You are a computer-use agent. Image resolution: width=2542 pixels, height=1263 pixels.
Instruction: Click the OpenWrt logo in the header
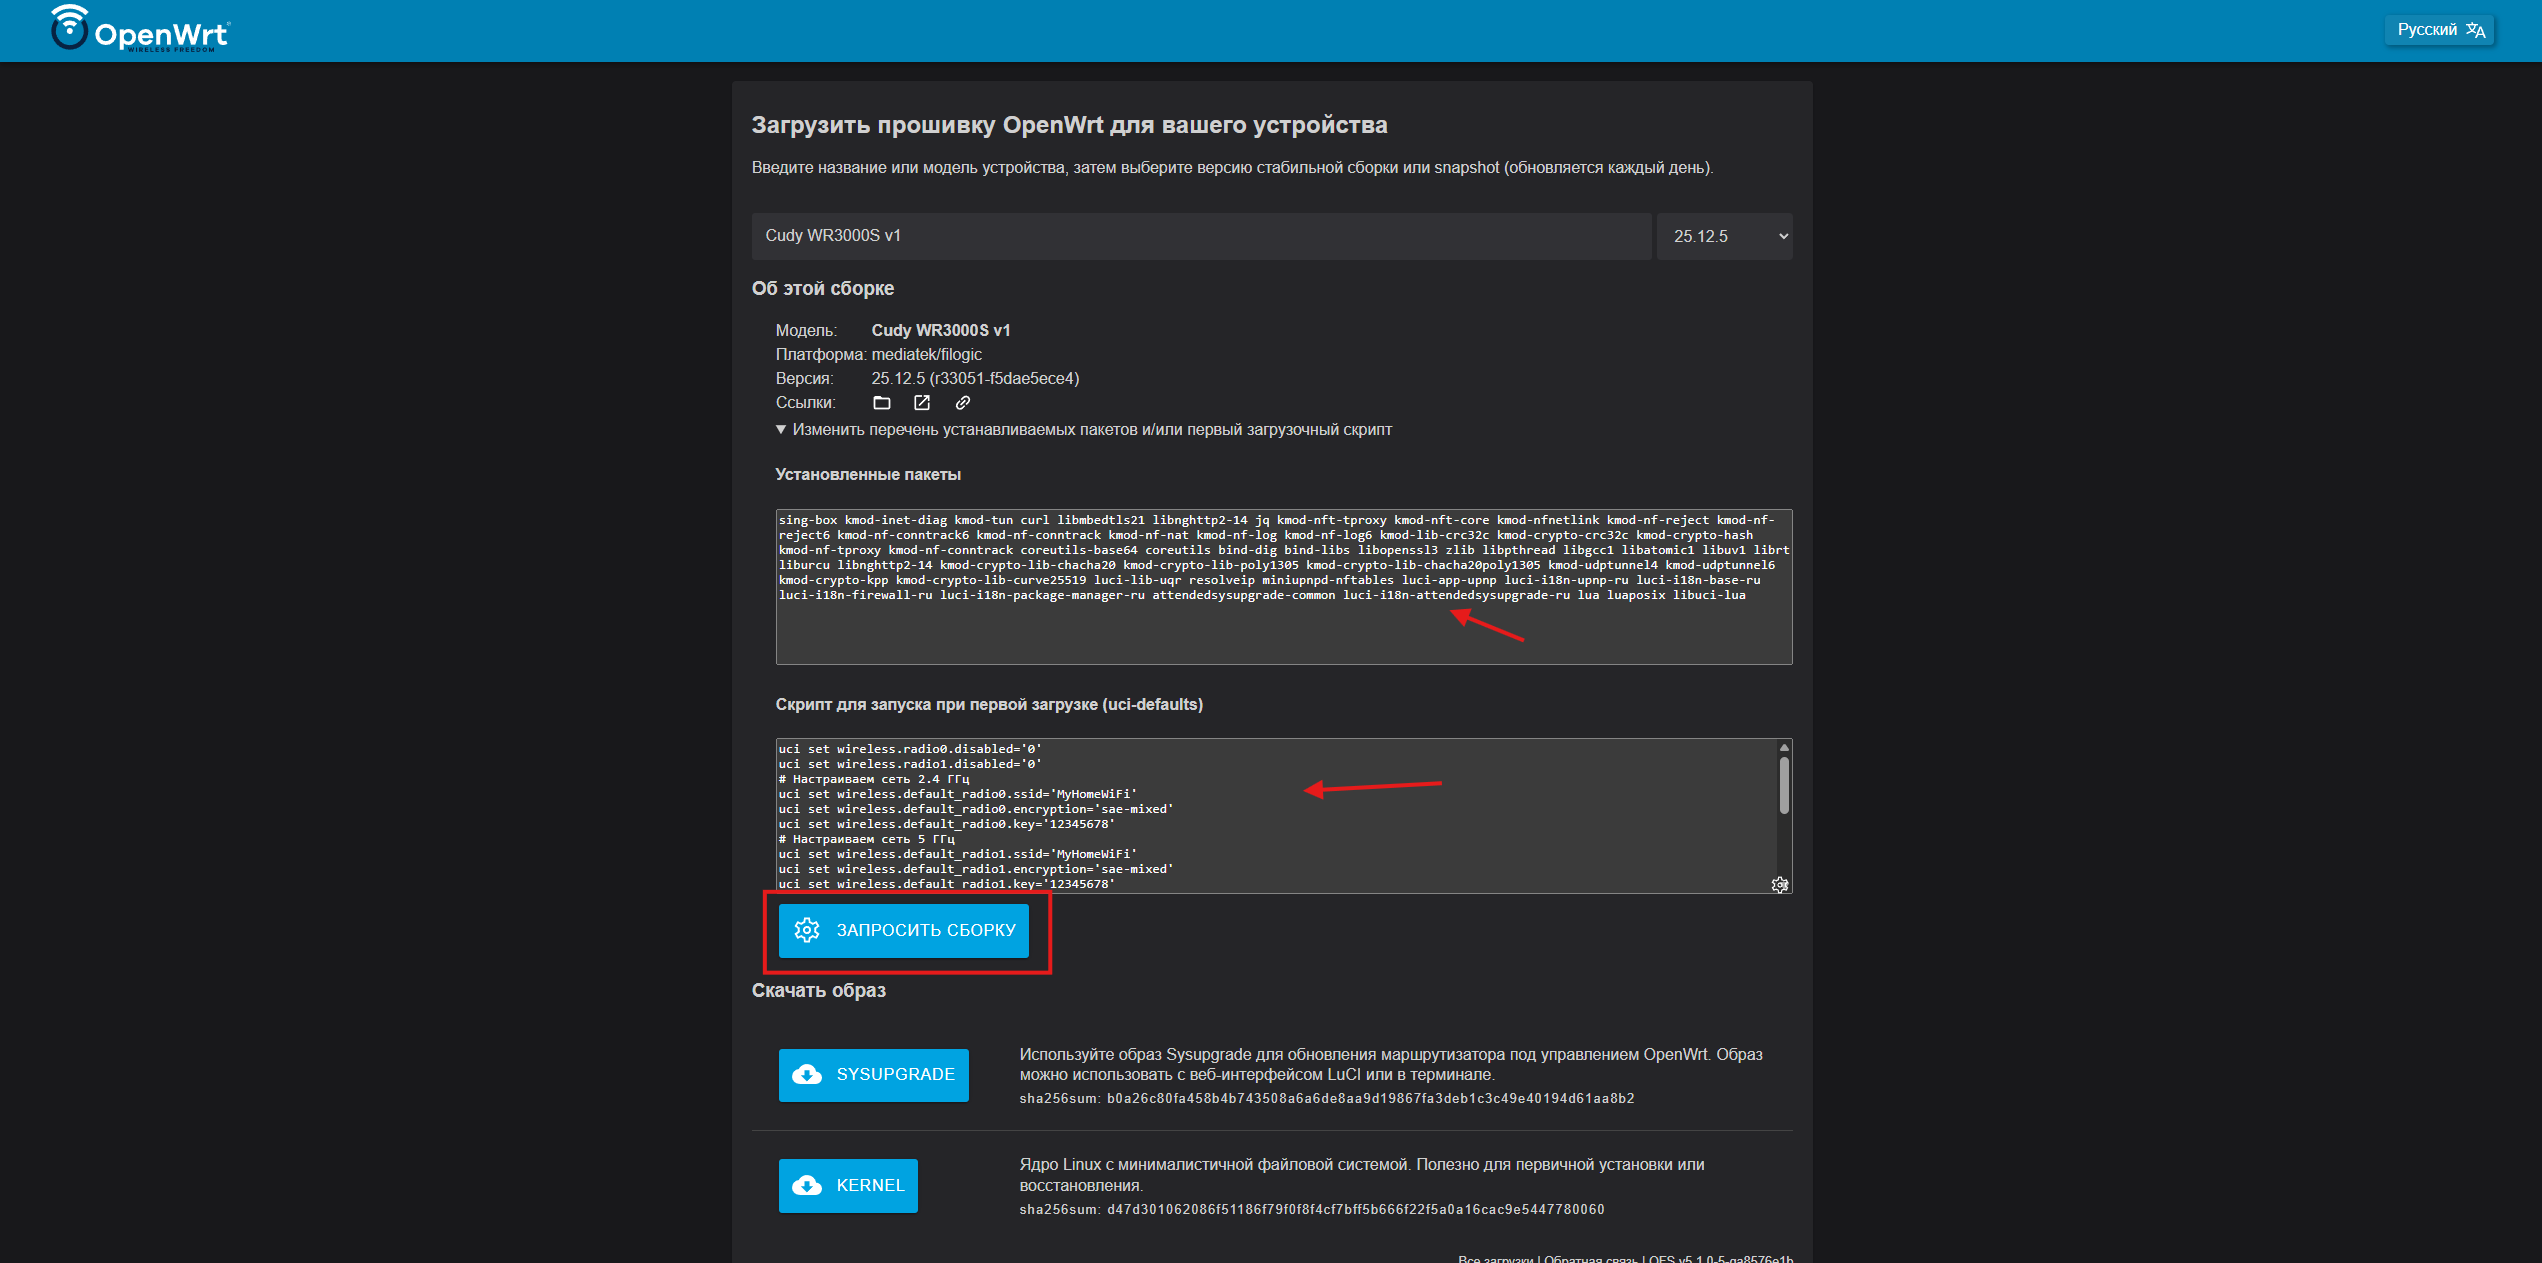click(x=140, y=29)
